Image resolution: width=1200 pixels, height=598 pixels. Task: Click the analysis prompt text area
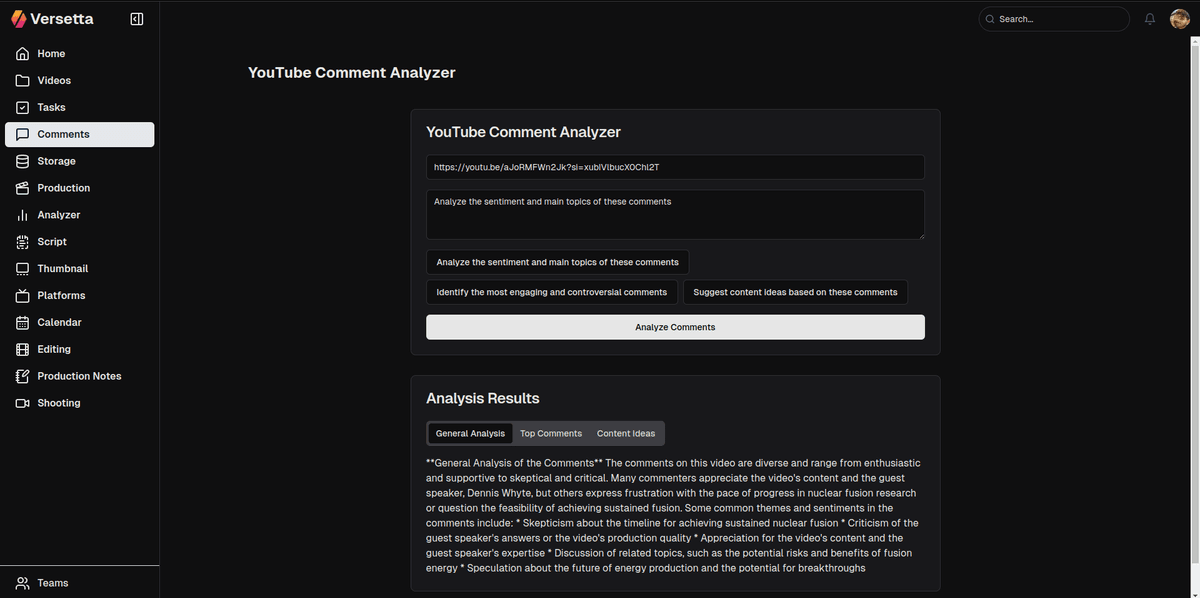[675, 215]
